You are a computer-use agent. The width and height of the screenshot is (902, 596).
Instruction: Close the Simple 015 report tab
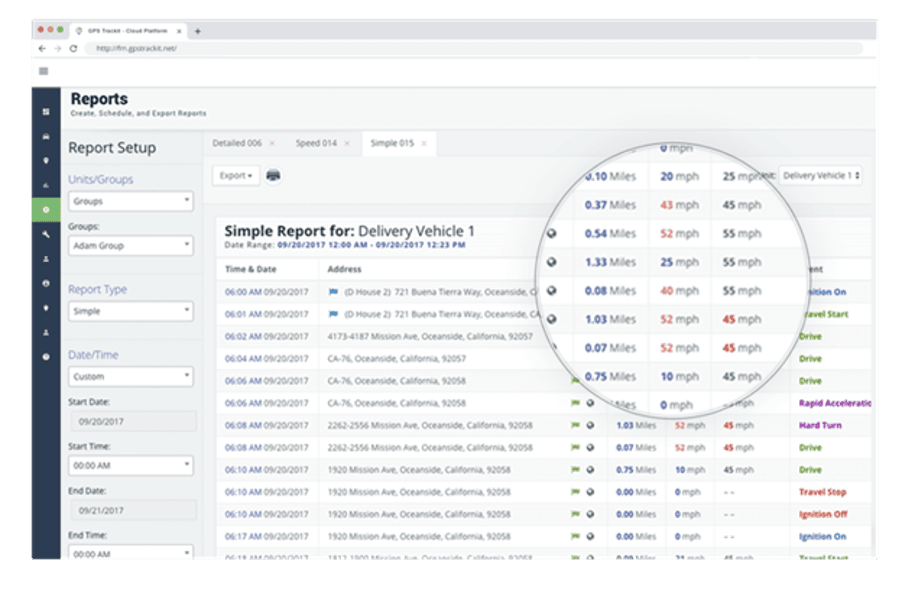point(424,143)
